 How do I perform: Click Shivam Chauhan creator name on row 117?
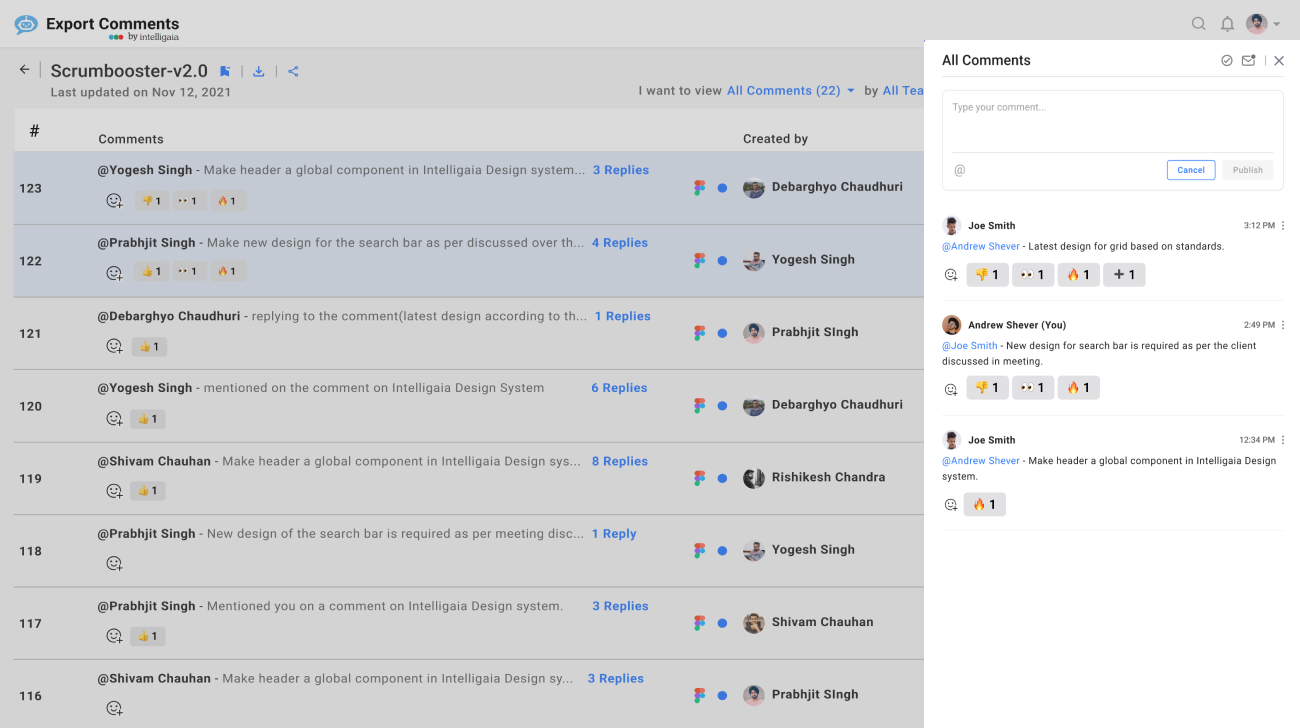[822, 622]
